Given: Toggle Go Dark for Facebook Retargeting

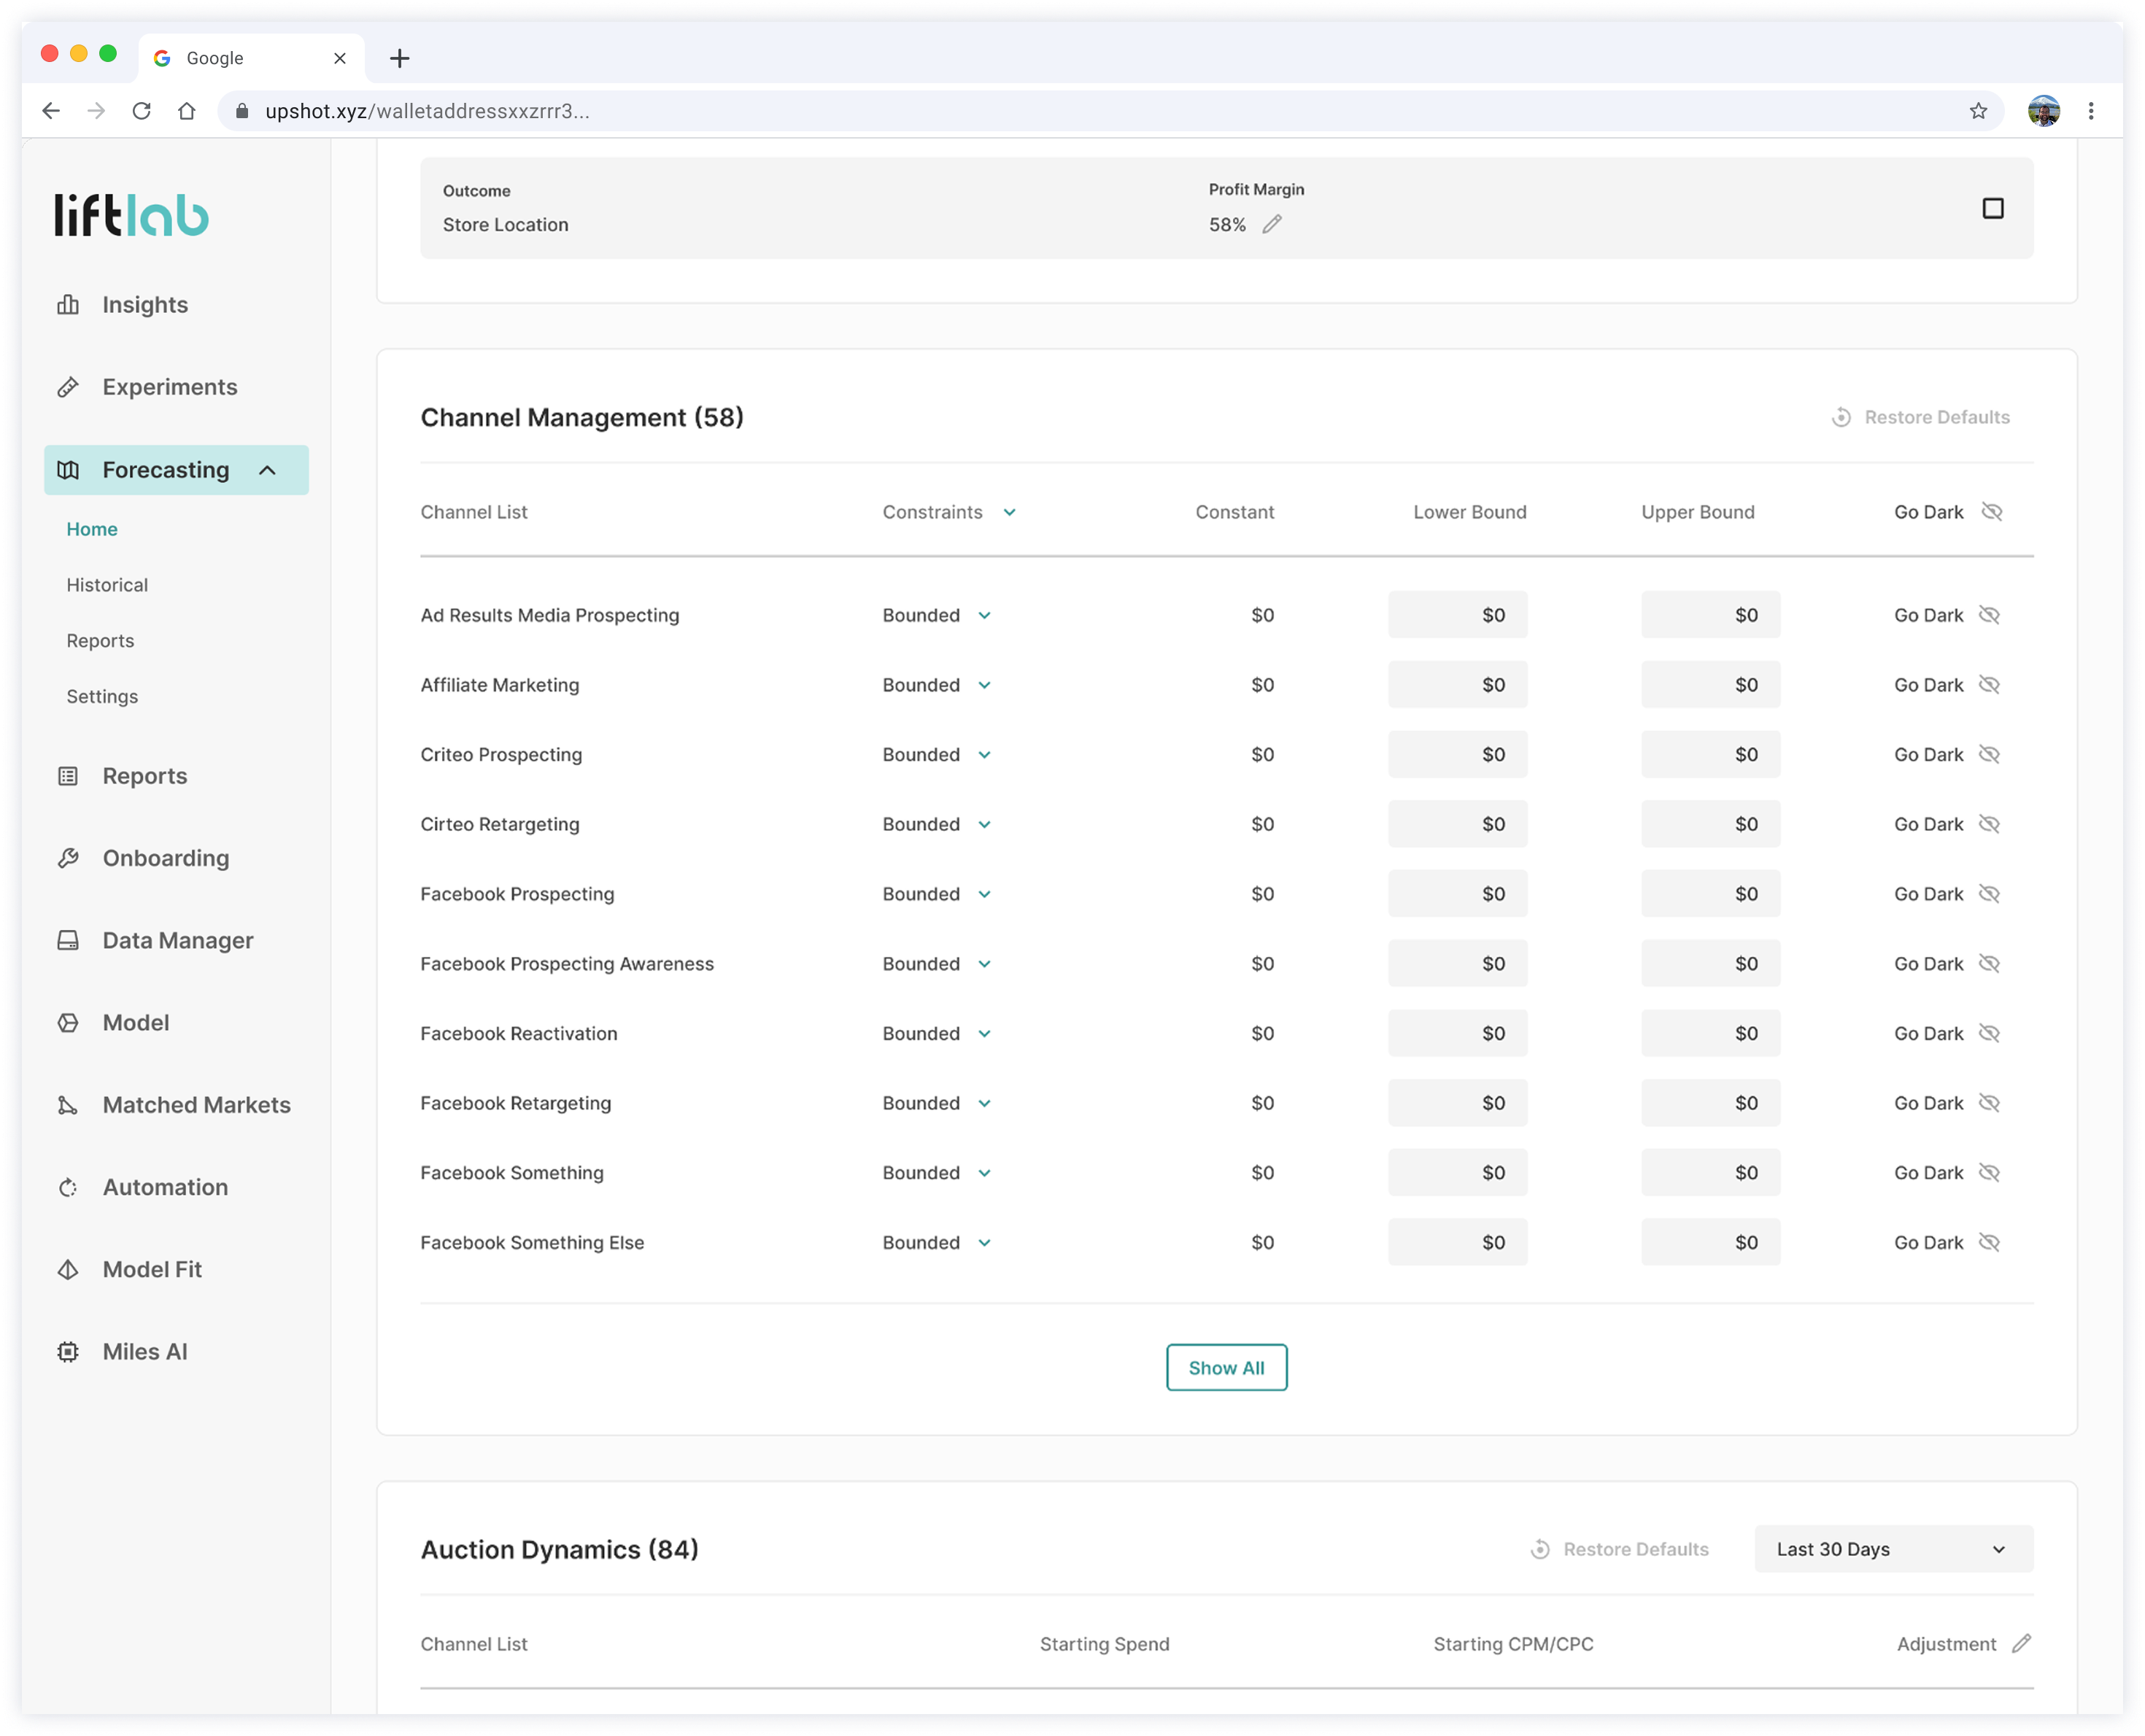Looking at the screenshot, I should (x=1988, y=1103).
